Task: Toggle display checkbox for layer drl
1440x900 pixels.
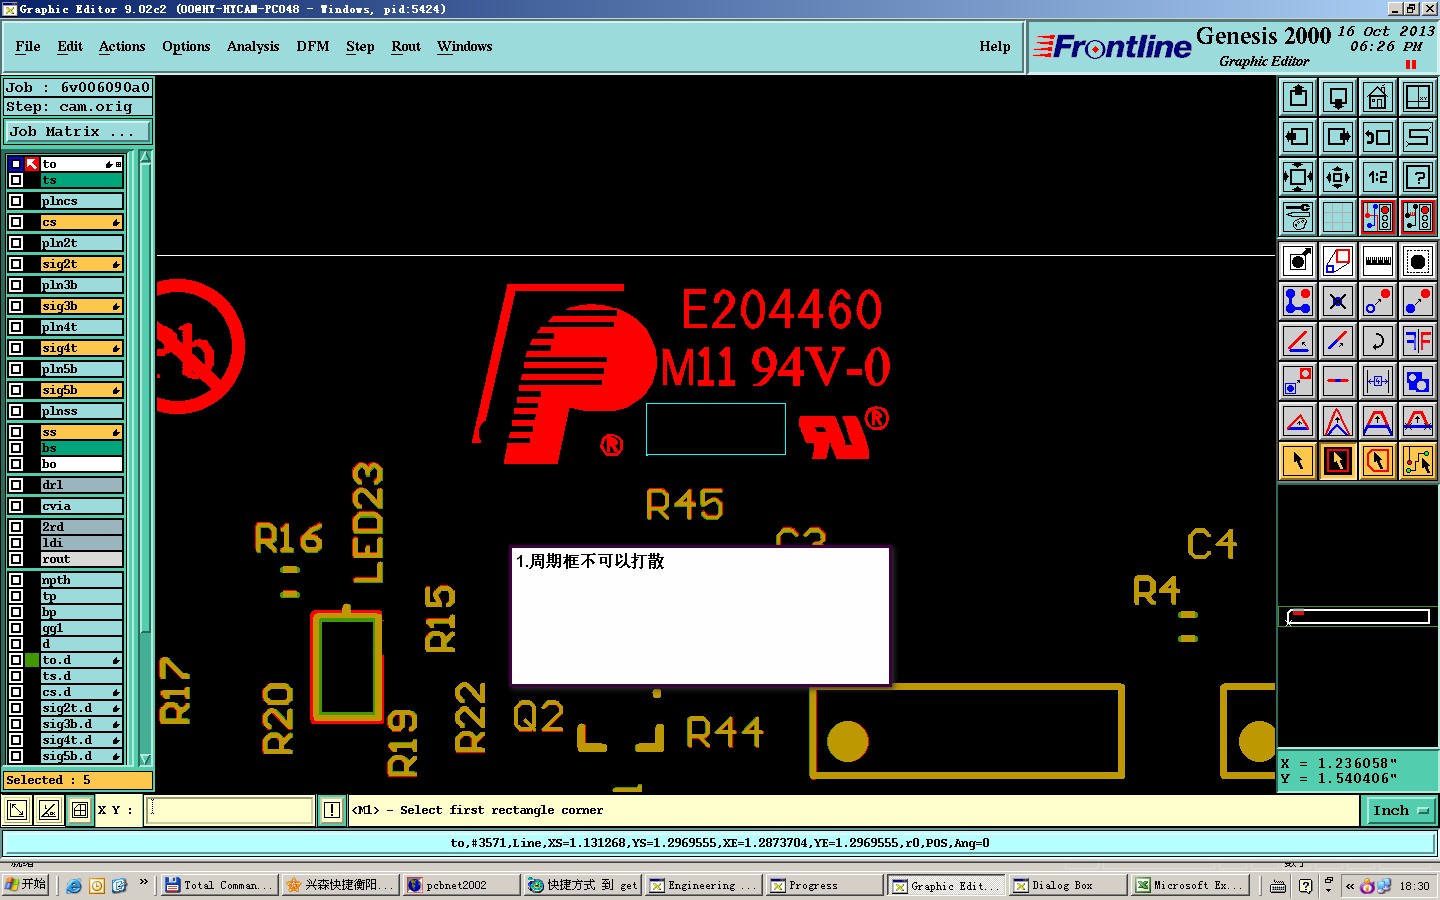Action: [x=16, y=485]
